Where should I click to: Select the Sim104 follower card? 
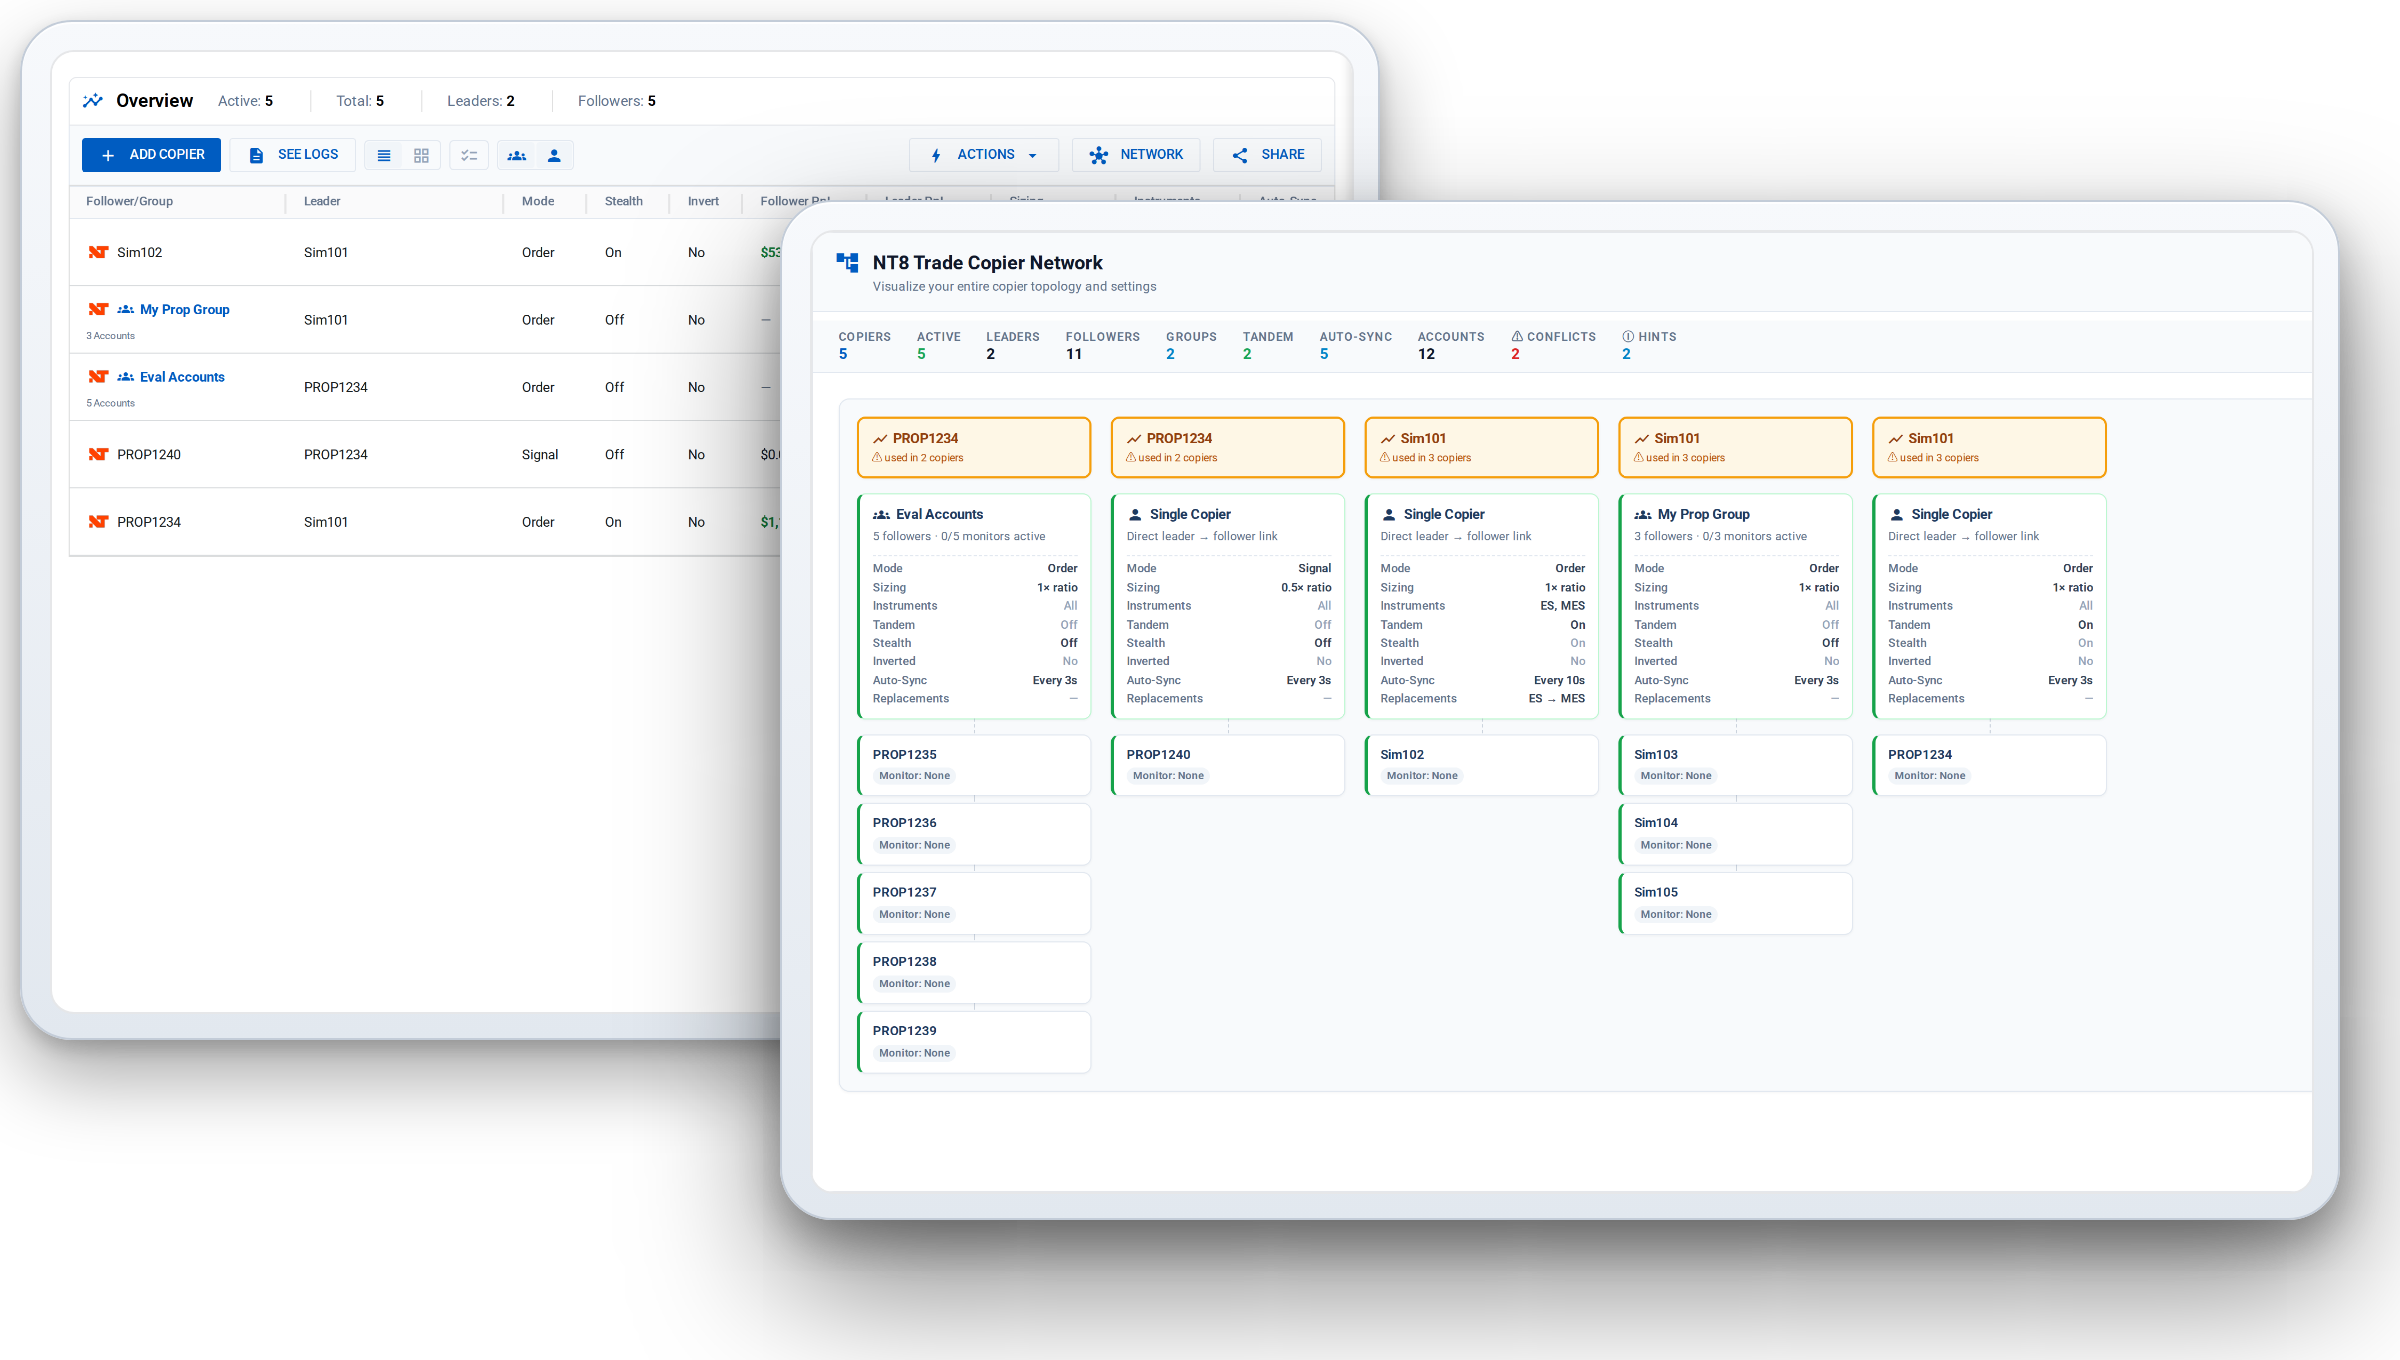click(1735, 834)
